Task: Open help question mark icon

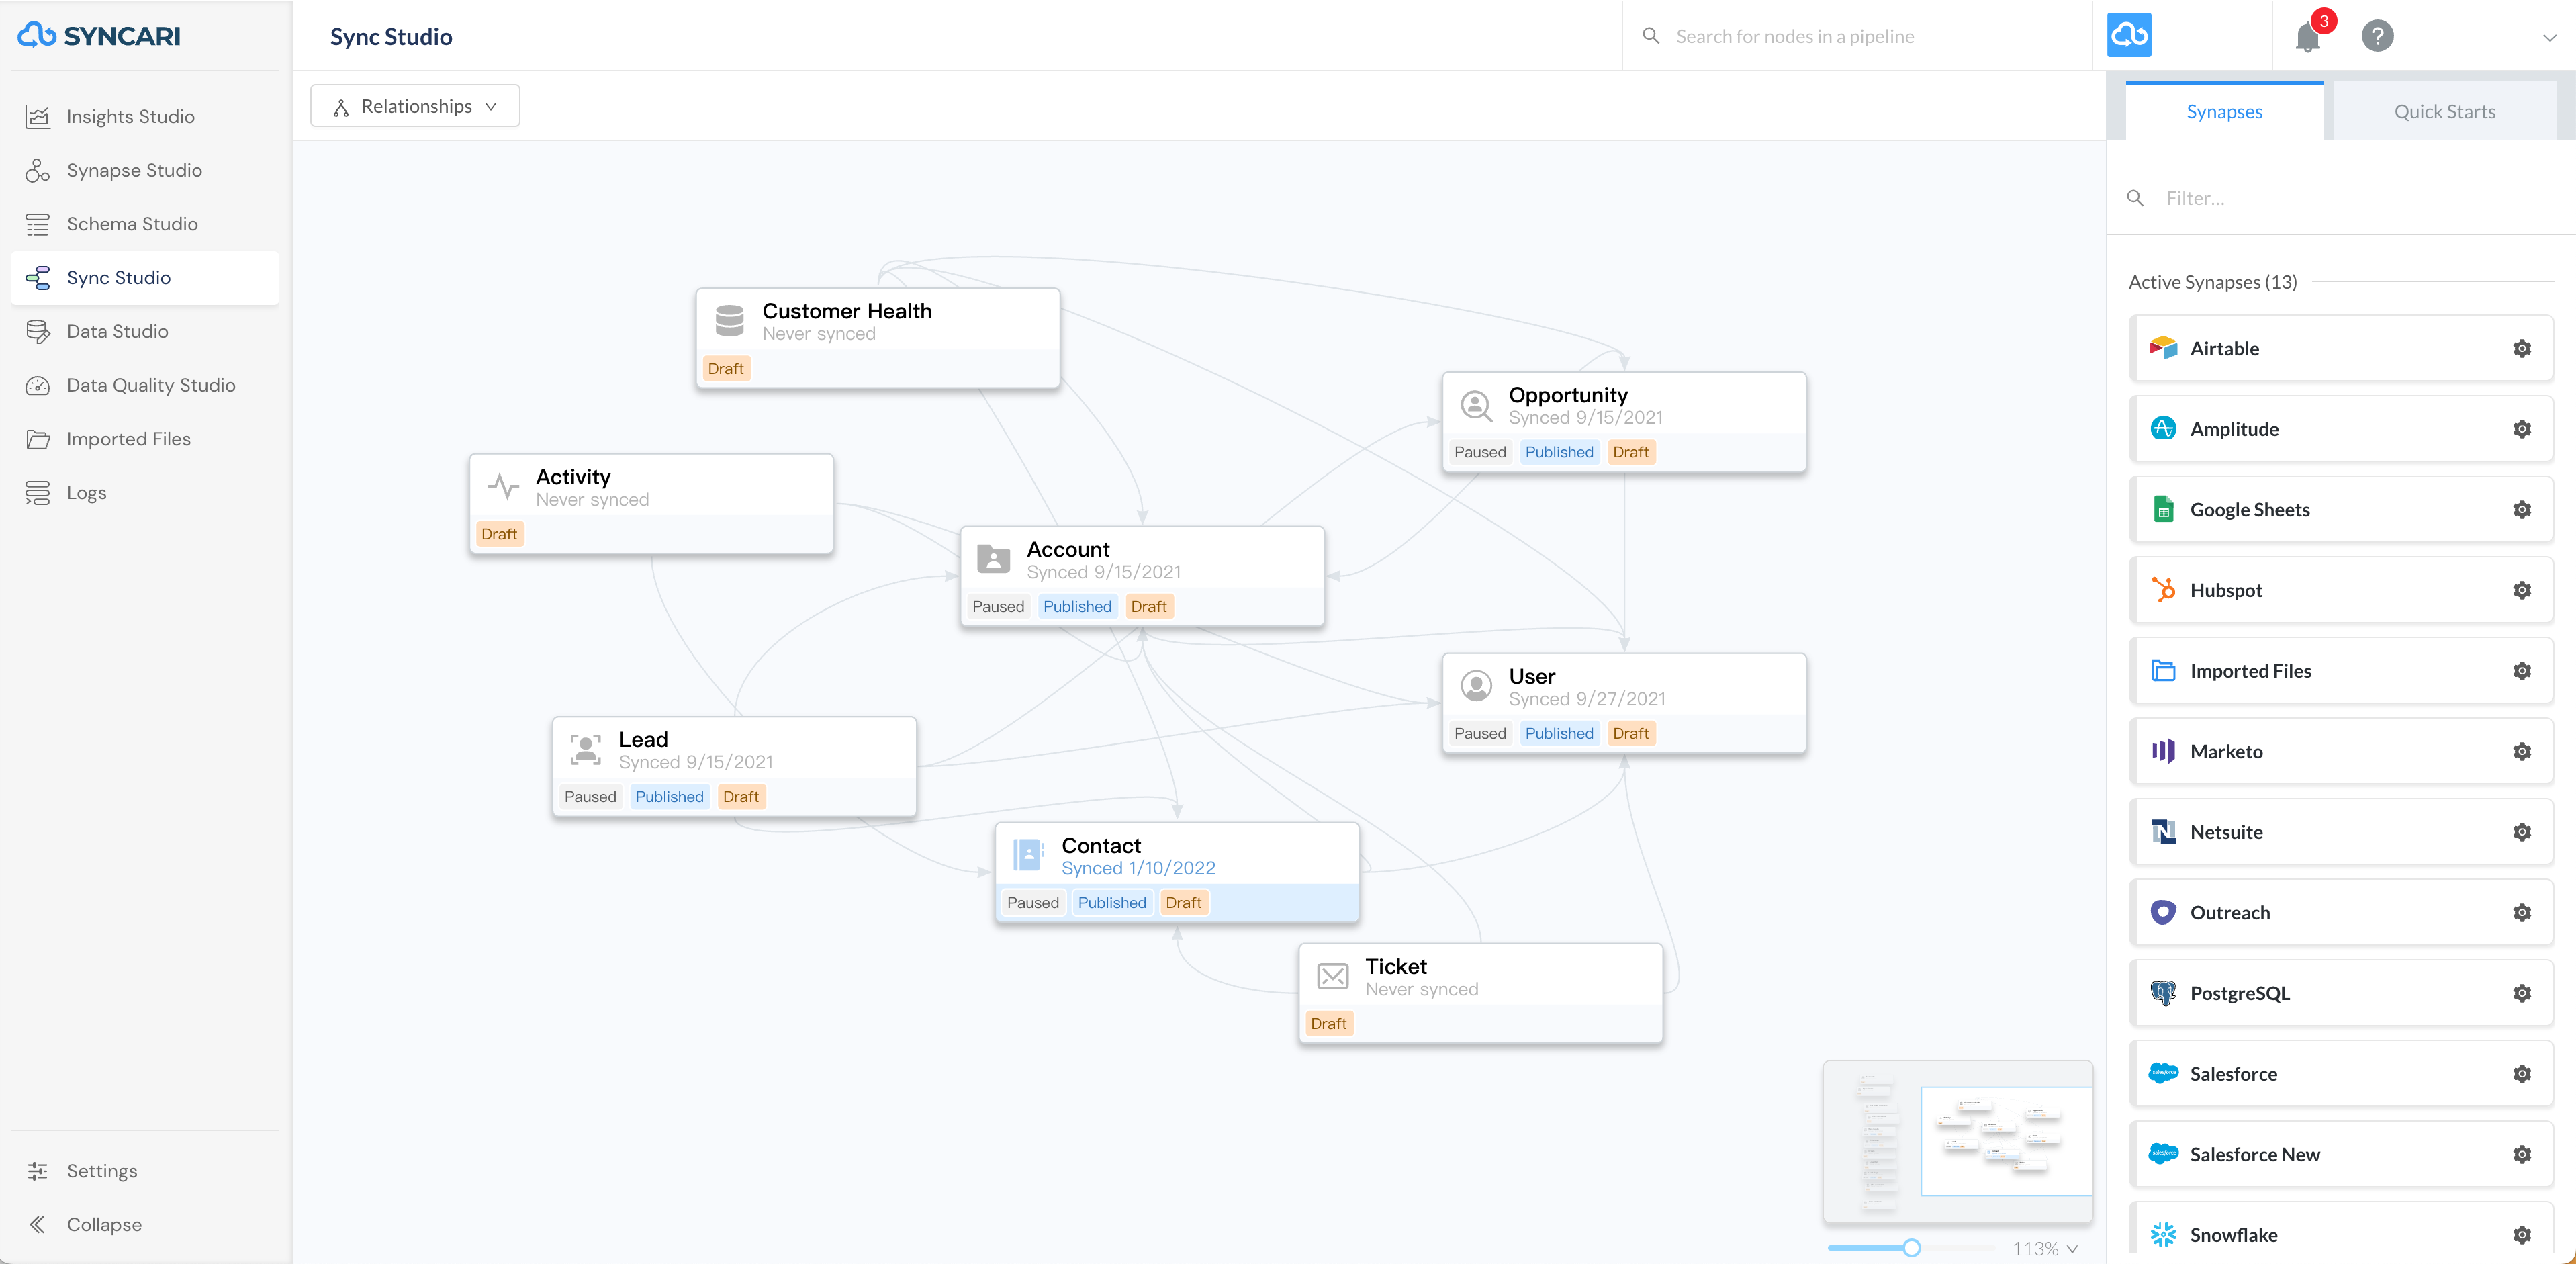Action: 2377,36
